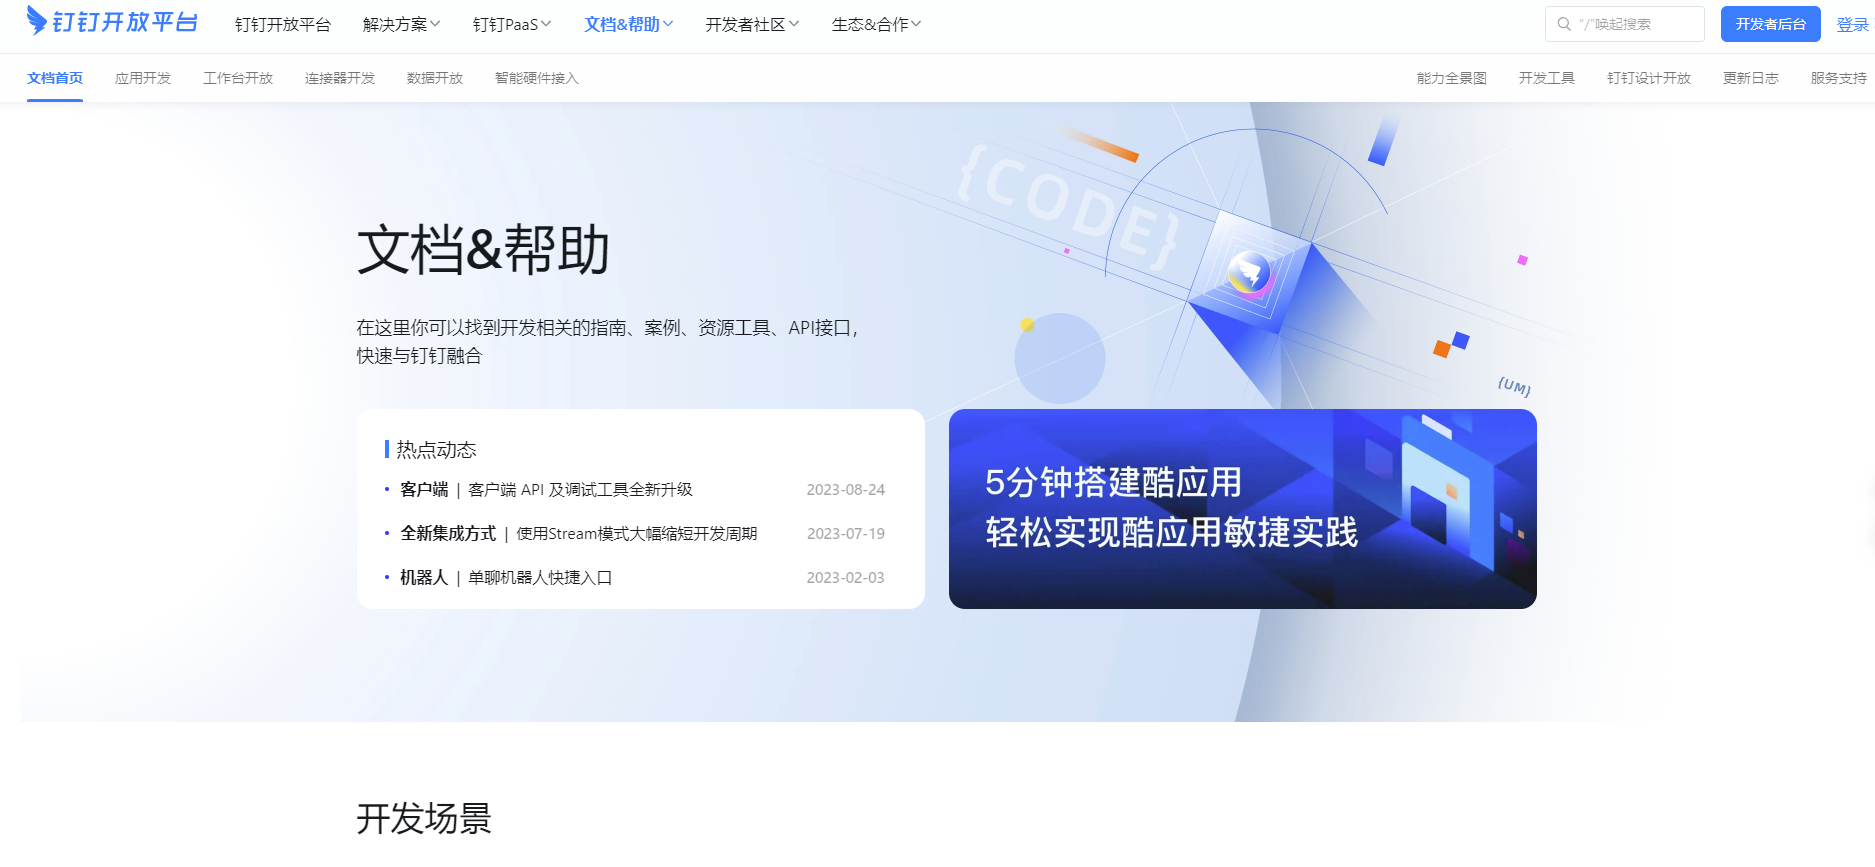Viewport: 1875px width, 867px height.
Task: Focus the "/"唤起搜索 search field
Action: point(1625,24)
